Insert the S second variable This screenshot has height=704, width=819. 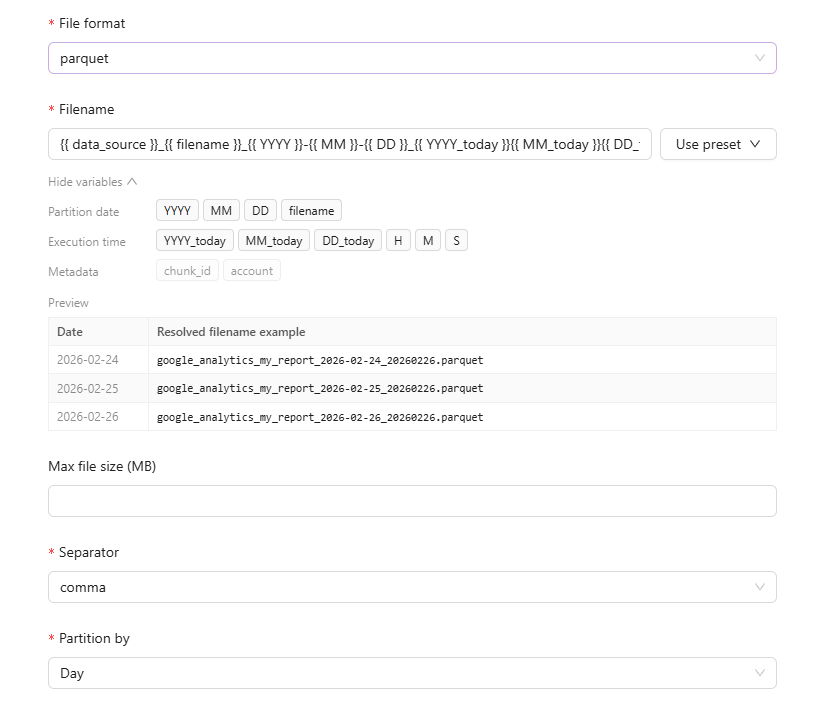point(456,241)
